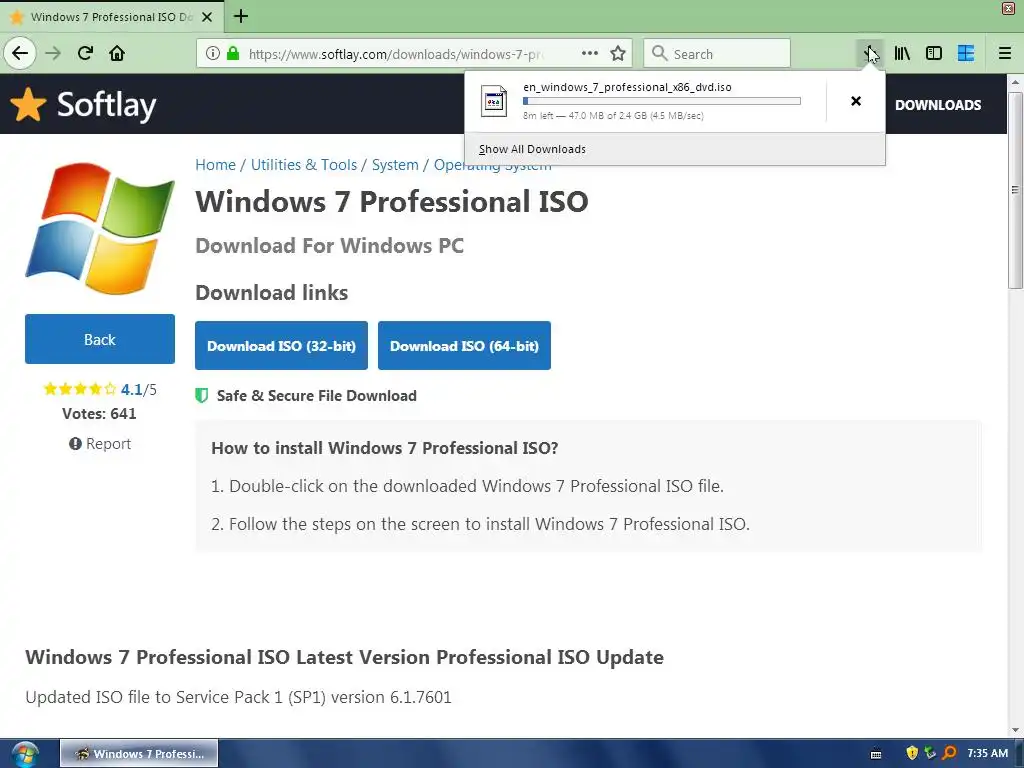The height and width of the screenshot is (768, 1024).
Task: Go back with the browser back arrow
Action: click(x=20, y=53)
